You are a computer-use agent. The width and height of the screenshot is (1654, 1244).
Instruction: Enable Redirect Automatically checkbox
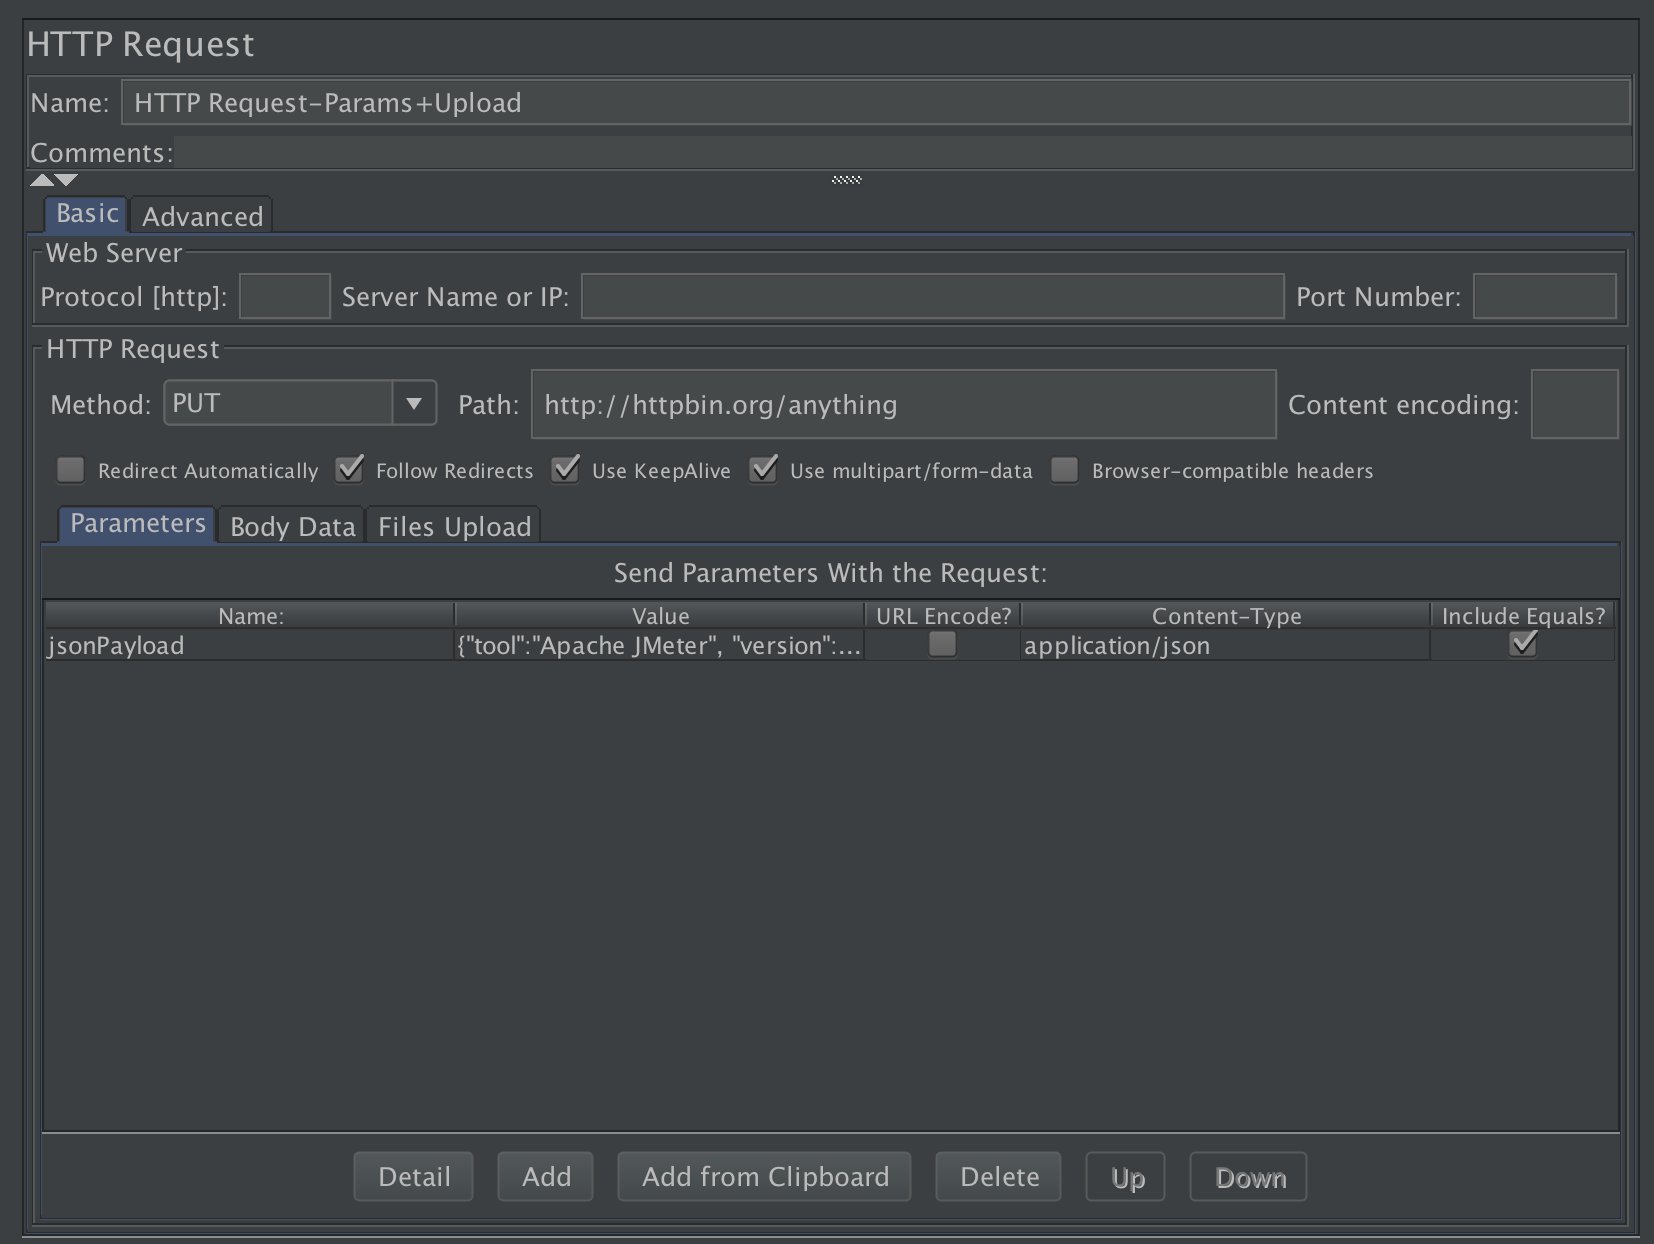71,470
